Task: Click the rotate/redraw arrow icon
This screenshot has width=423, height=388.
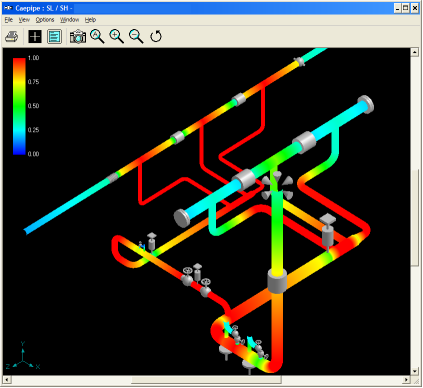Action: pyautogui.click(x=156, y=36)
